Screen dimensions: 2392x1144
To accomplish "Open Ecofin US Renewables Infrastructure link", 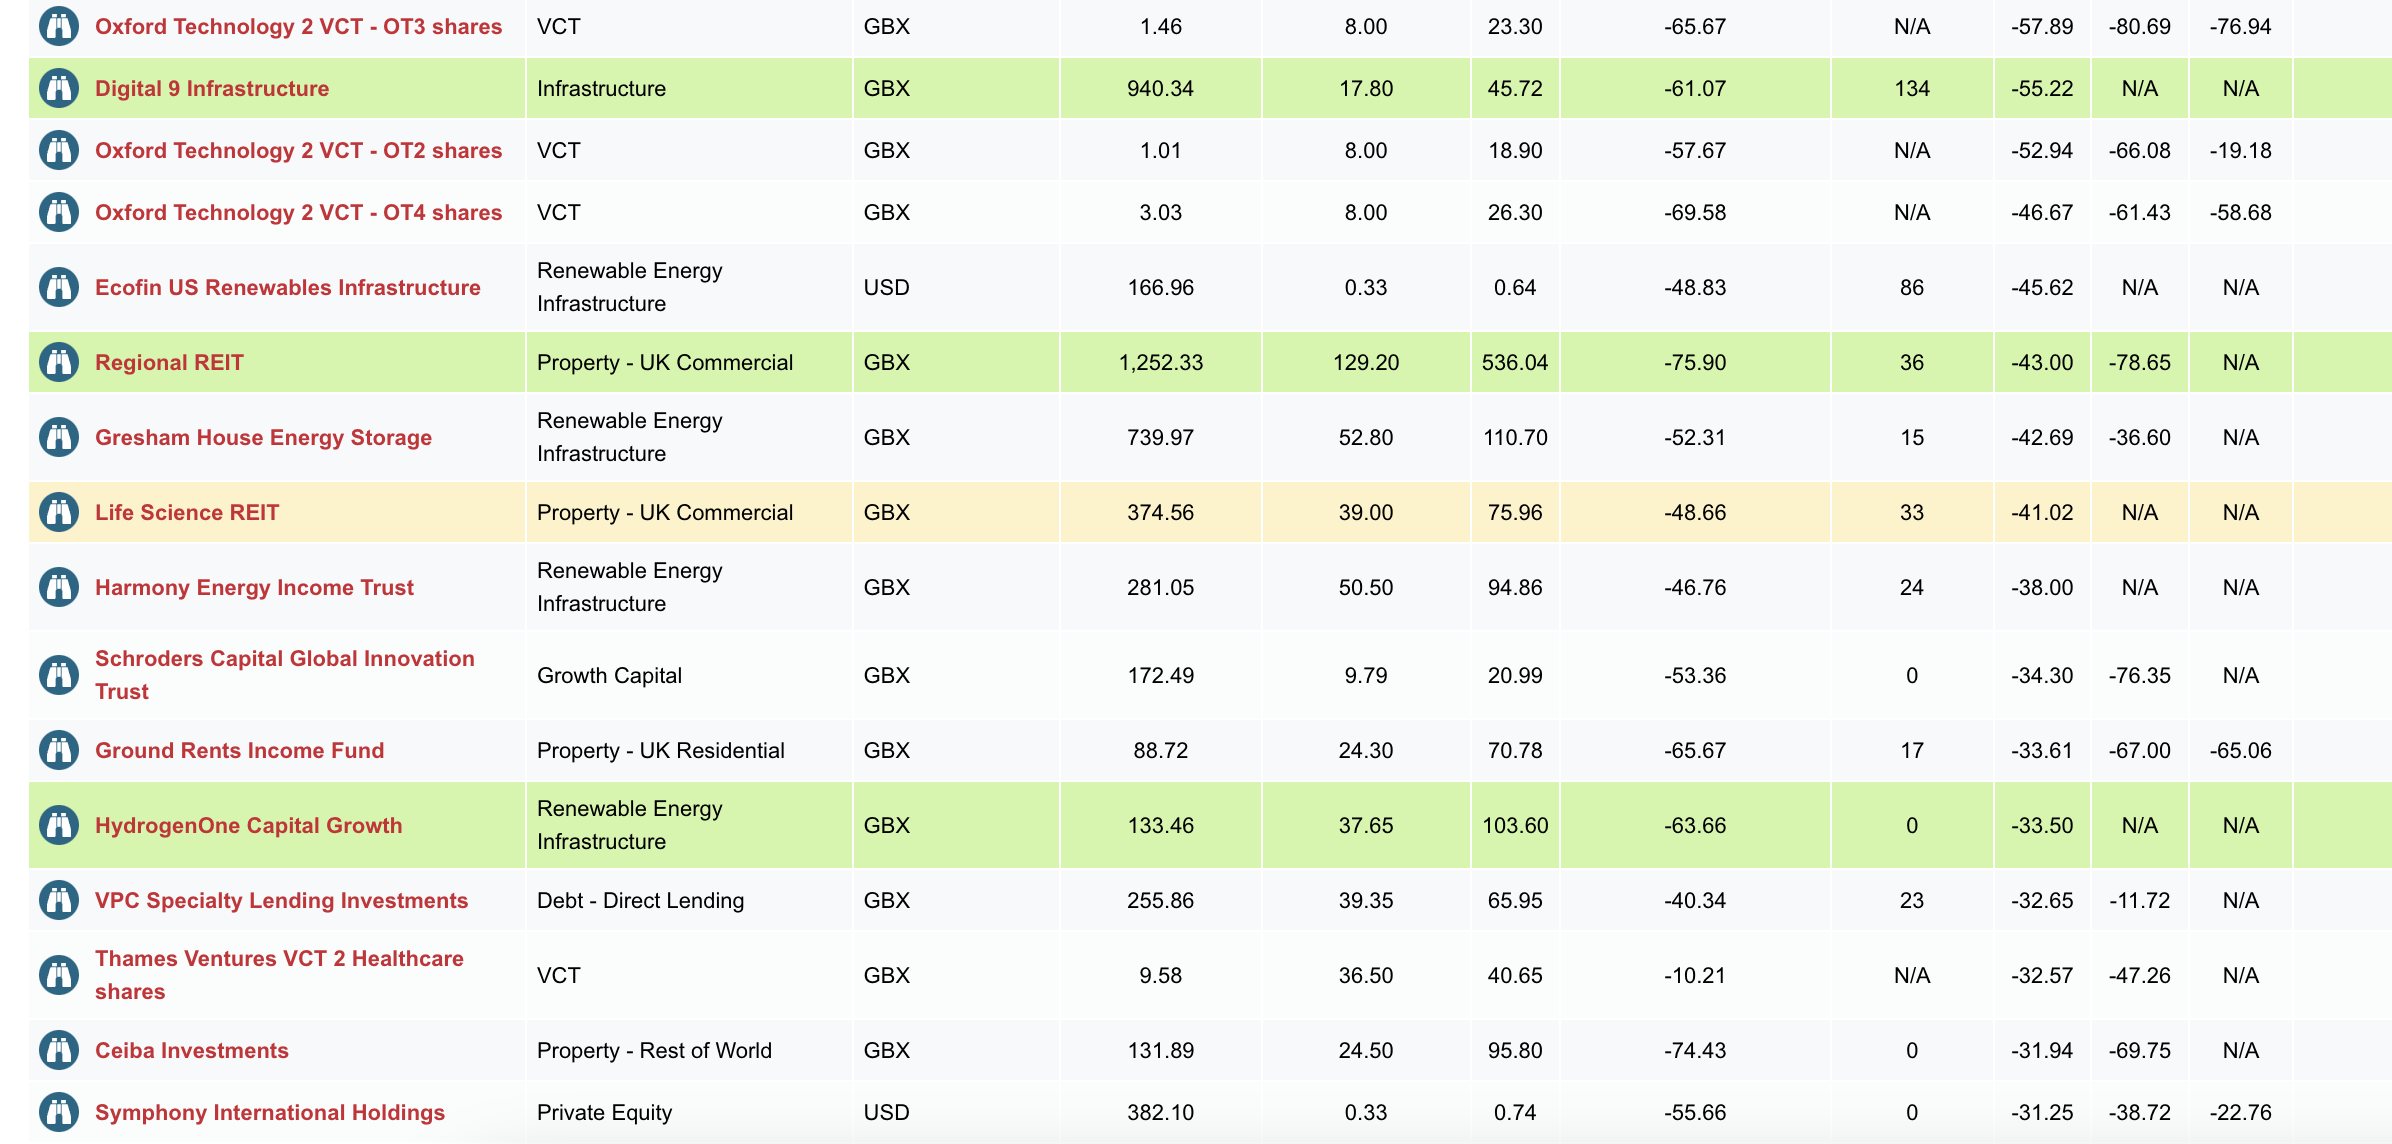I will pos(288,287).
